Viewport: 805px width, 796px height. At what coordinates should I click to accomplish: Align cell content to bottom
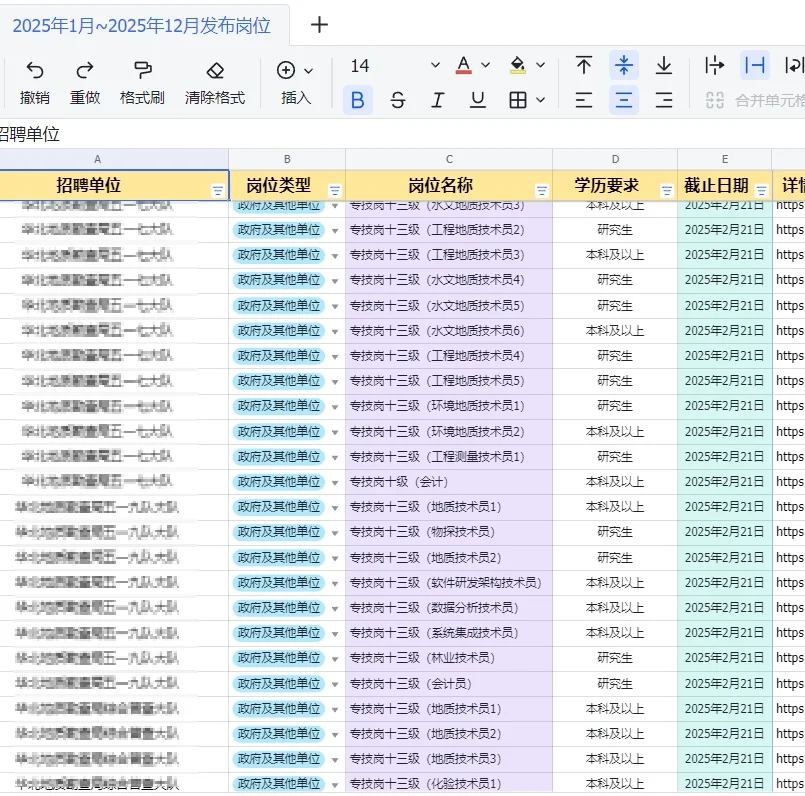664,65
